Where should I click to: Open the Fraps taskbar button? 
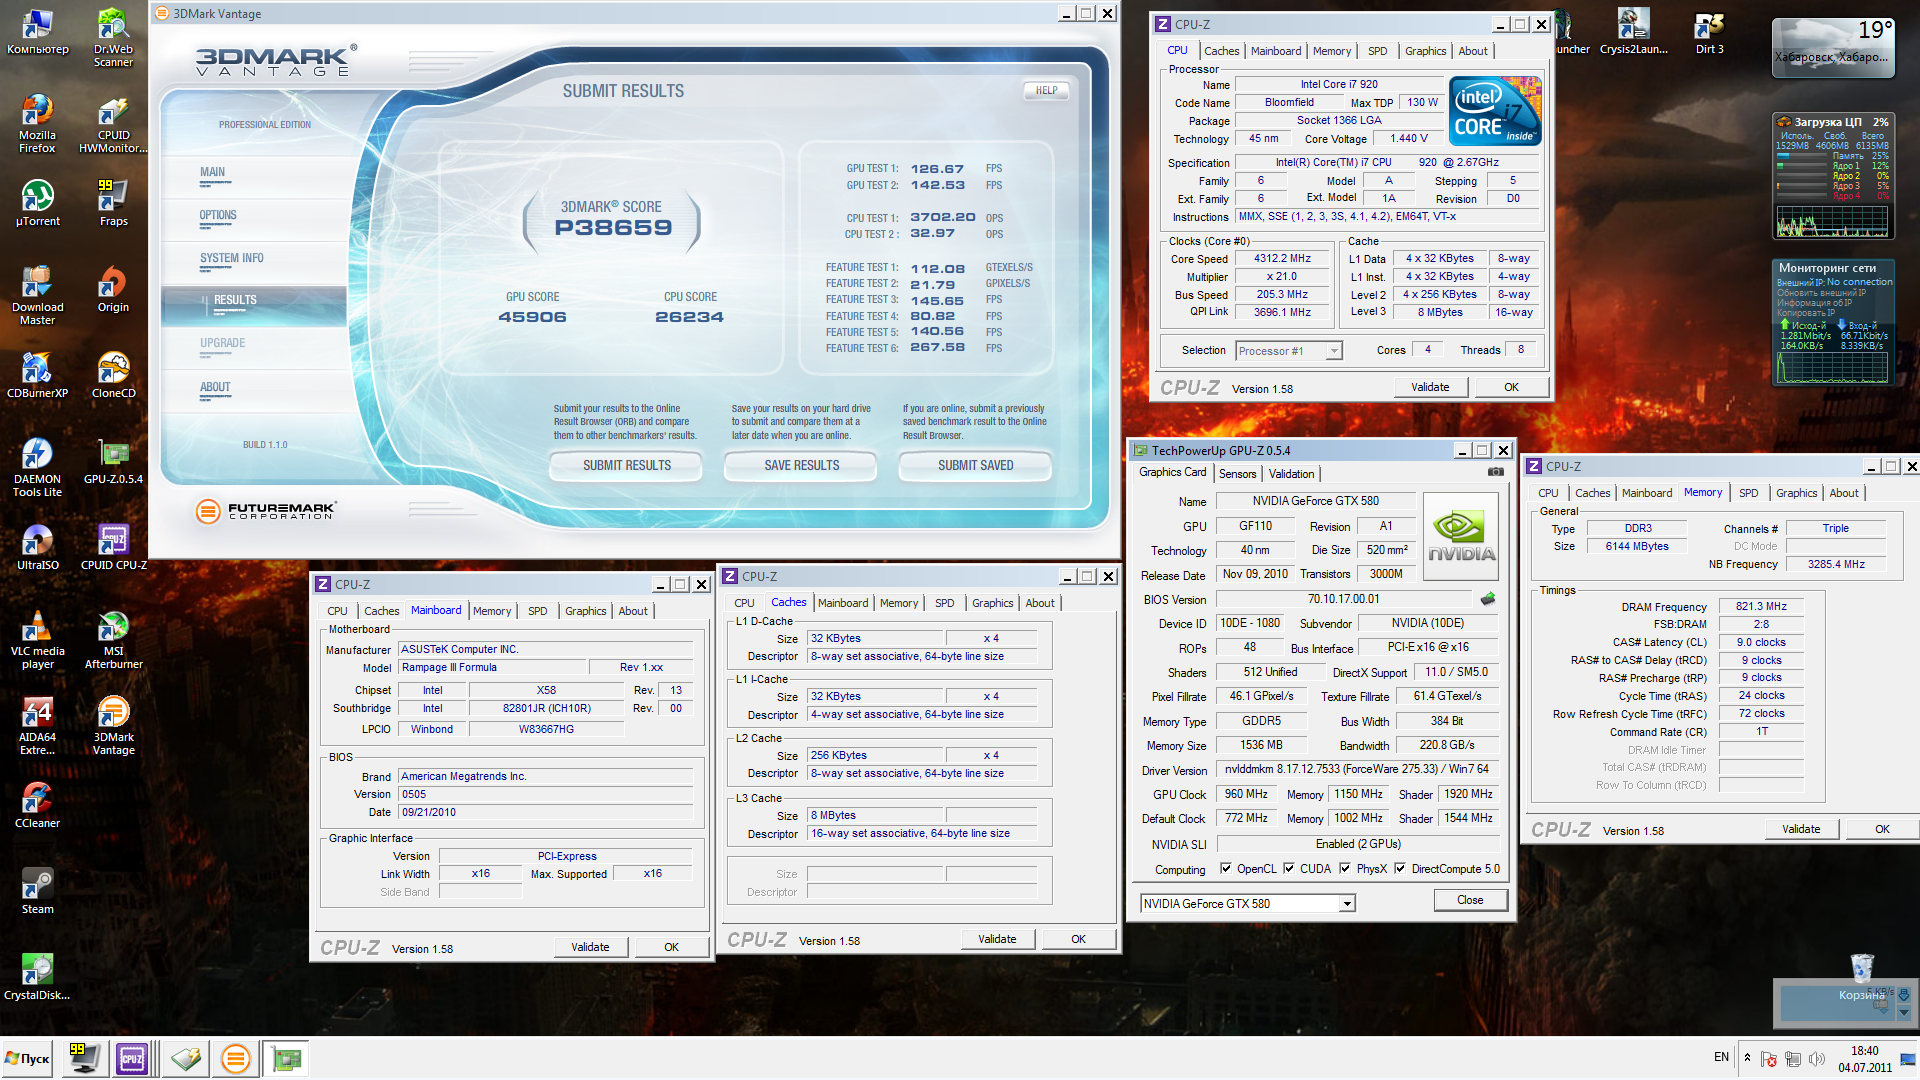(85, 1058)
